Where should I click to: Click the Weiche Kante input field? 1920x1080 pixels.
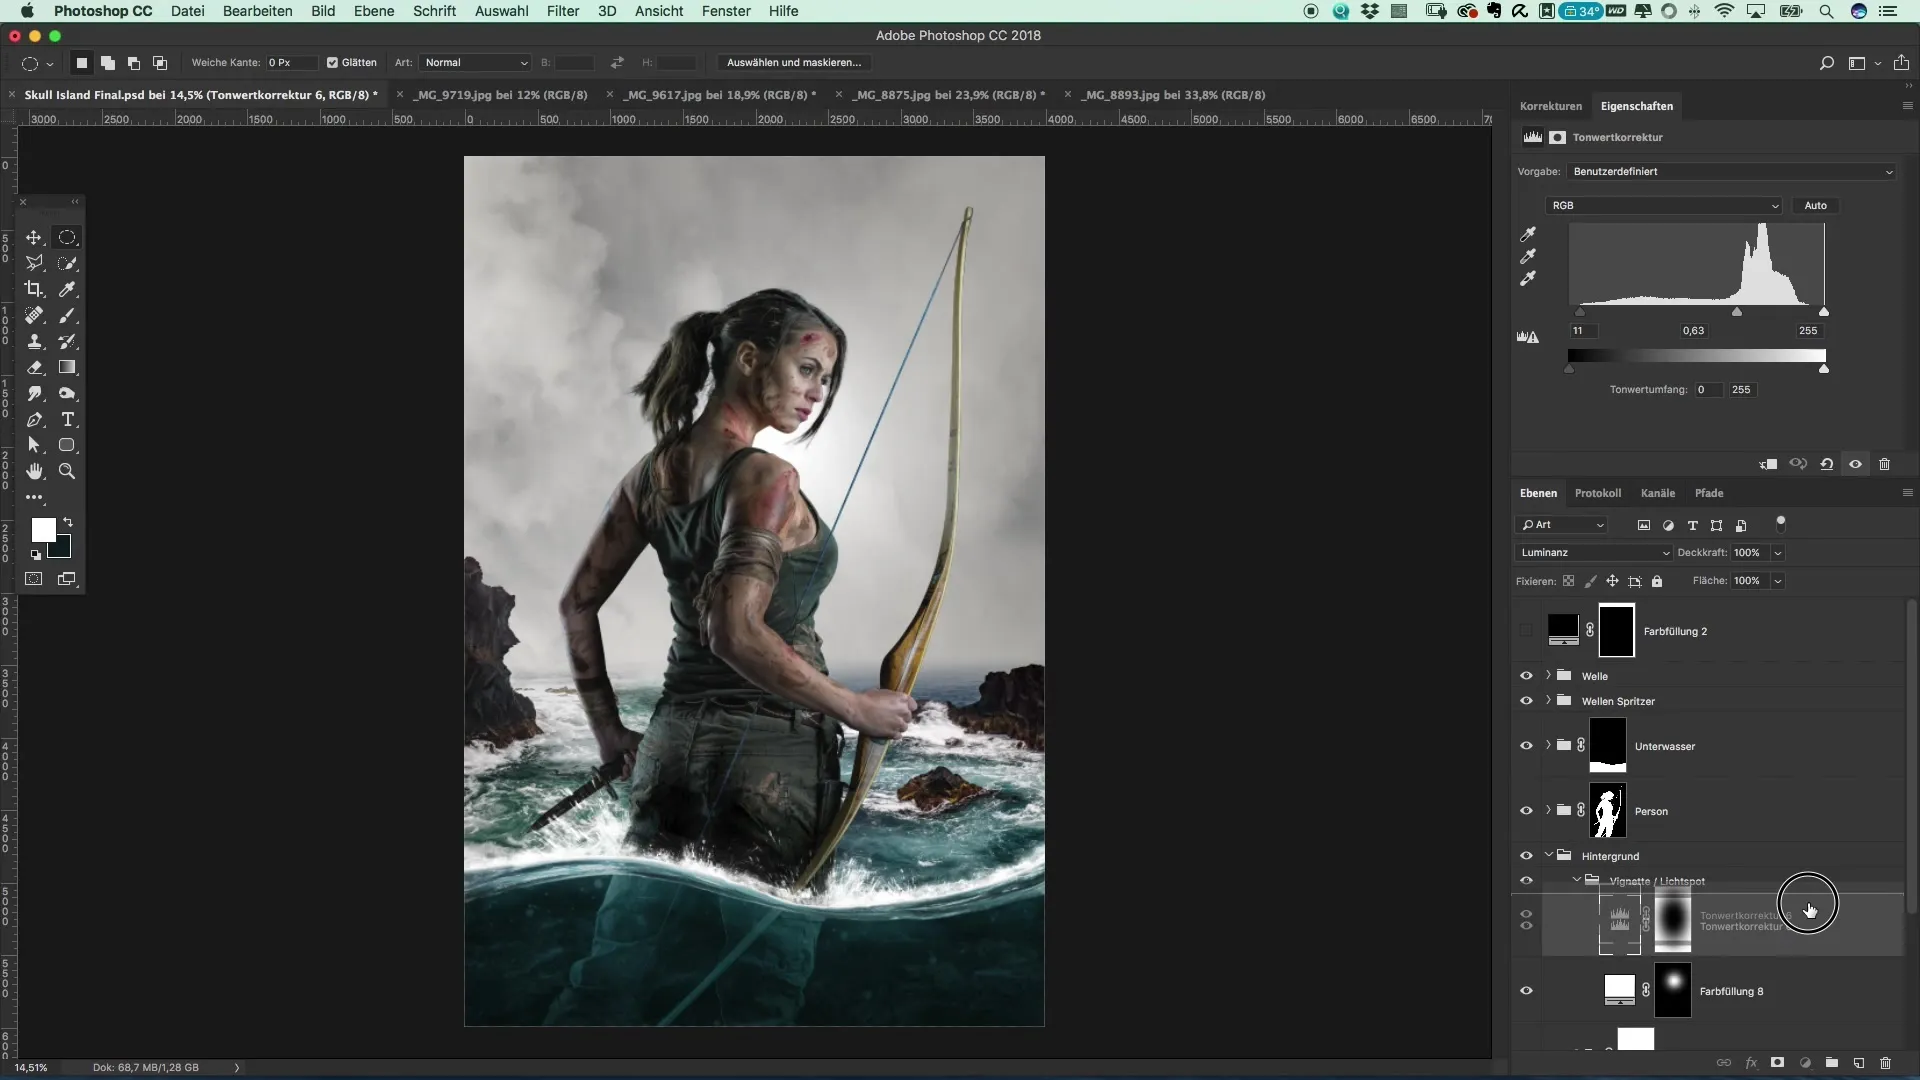tap(291, 62)
